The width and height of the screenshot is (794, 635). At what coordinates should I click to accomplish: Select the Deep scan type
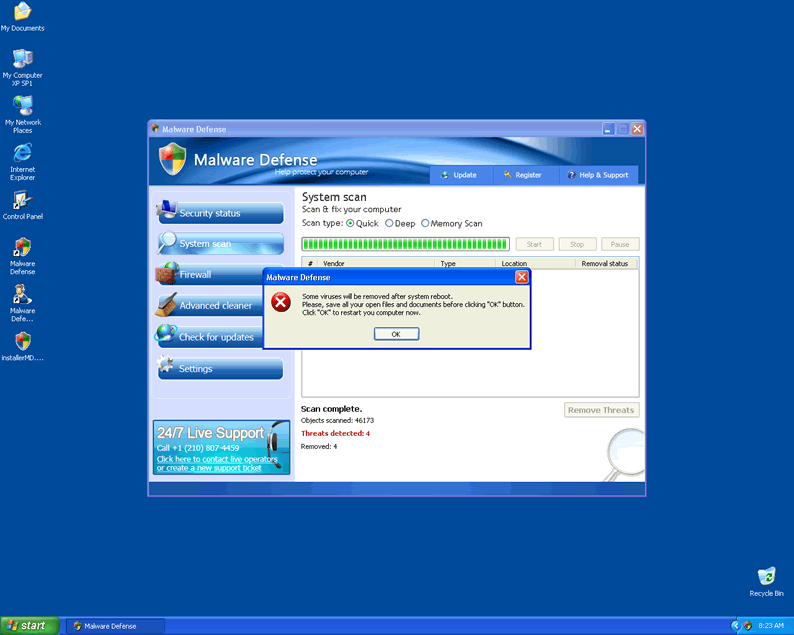coord(389,224)
